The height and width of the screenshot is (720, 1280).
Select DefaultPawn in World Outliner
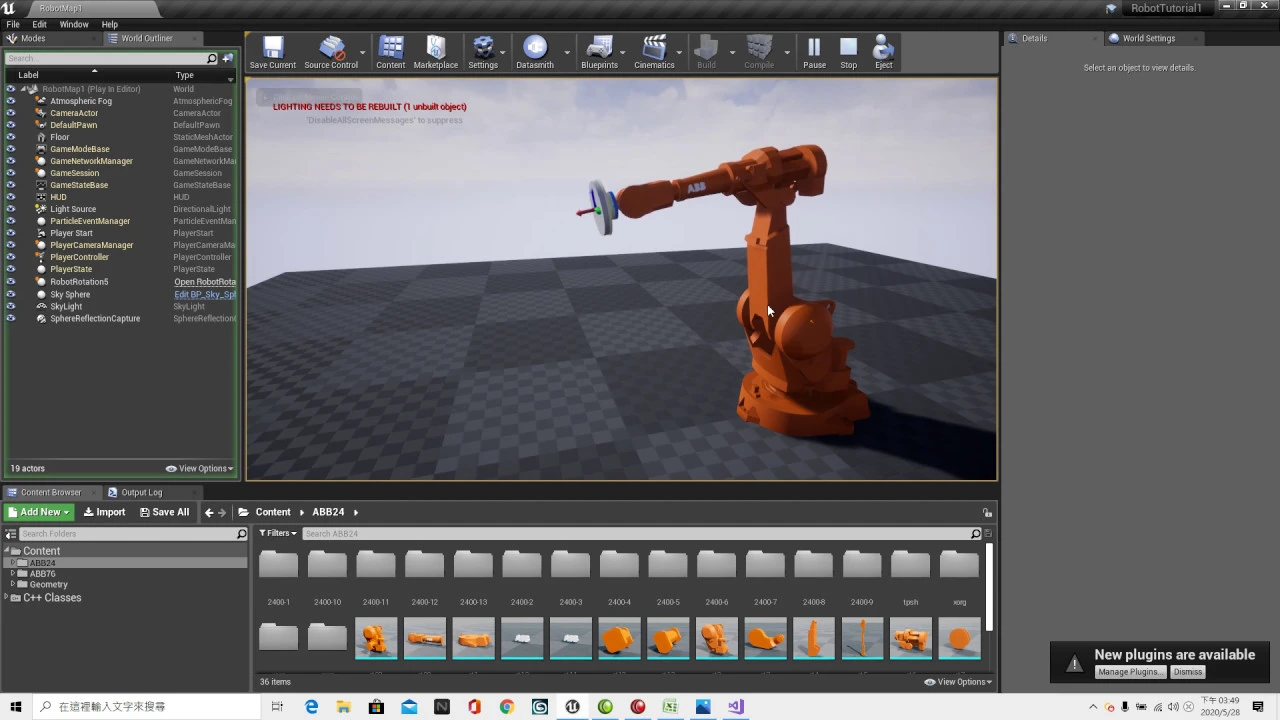click(x=73, y=125)
